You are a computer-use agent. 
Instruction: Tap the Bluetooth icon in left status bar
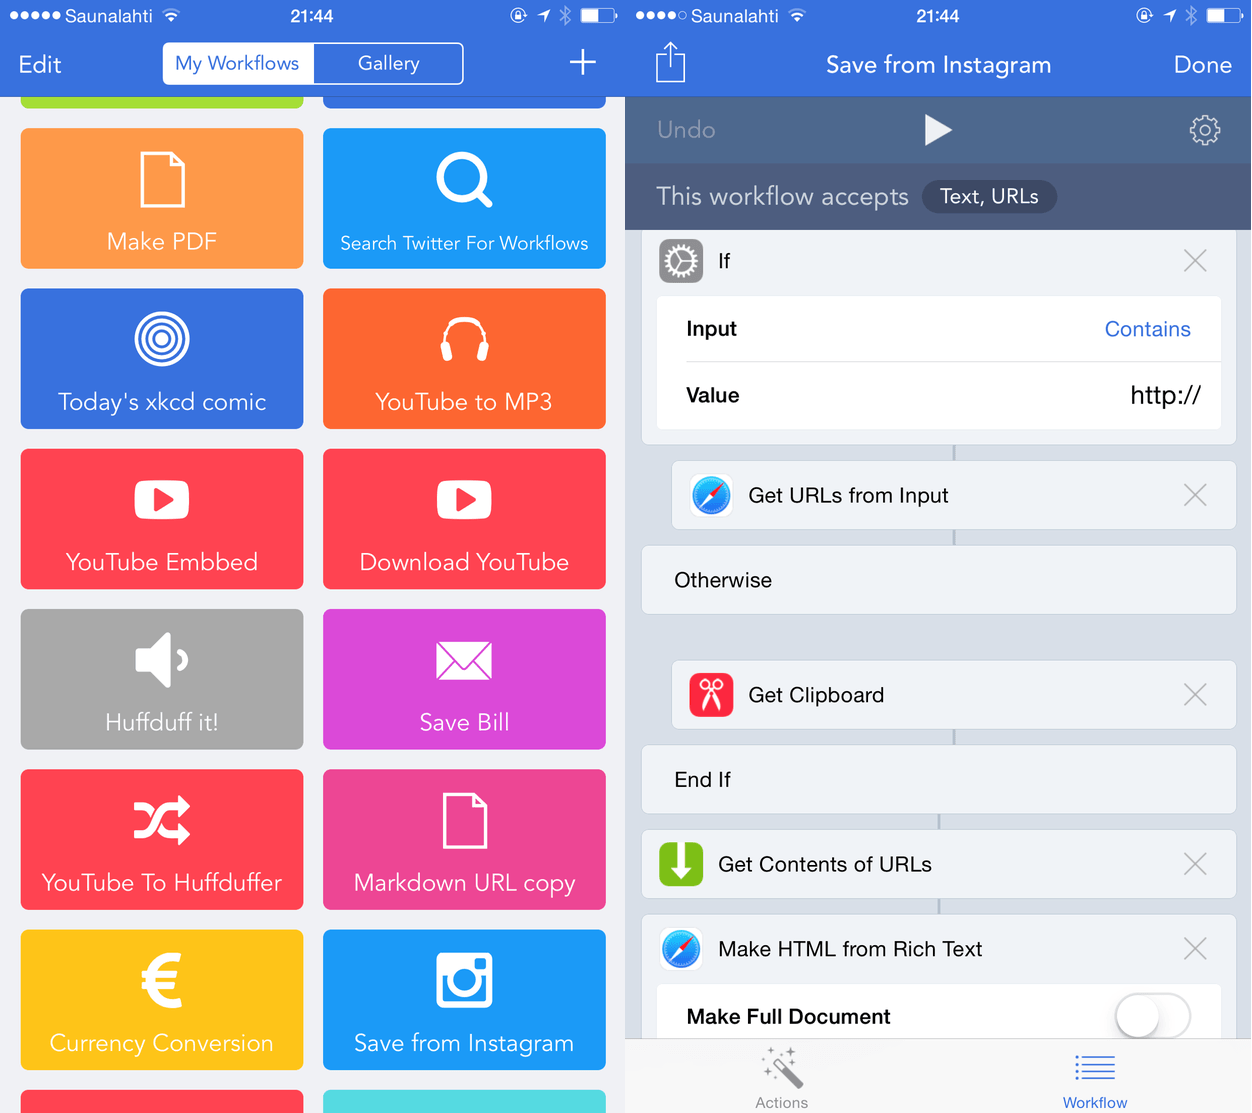[x=565, y=15]
